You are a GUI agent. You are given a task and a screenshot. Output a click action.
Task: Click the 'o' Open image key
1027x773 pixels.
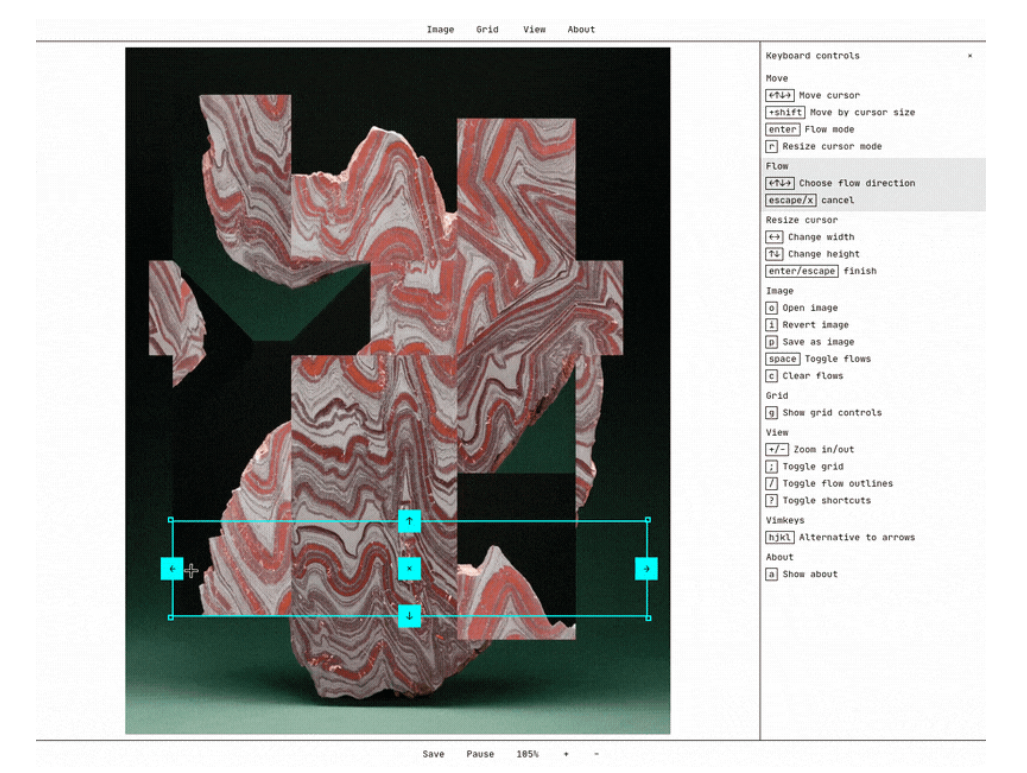[772, 308]
